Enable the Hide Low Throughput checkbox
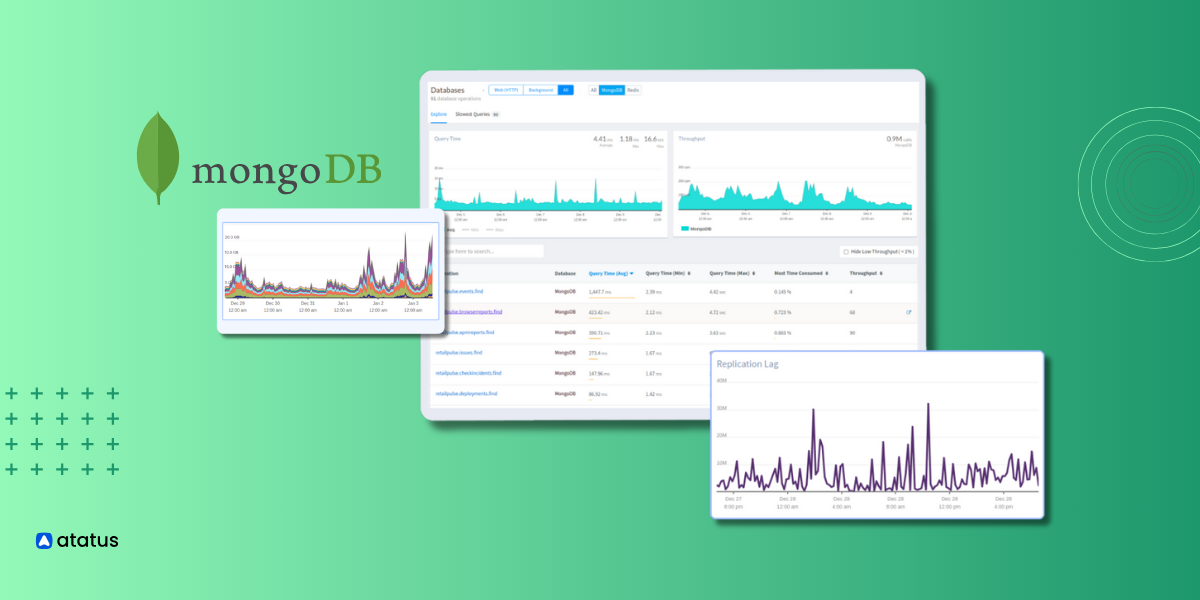This screenshot has height=600, width=1200. [846, 251]
